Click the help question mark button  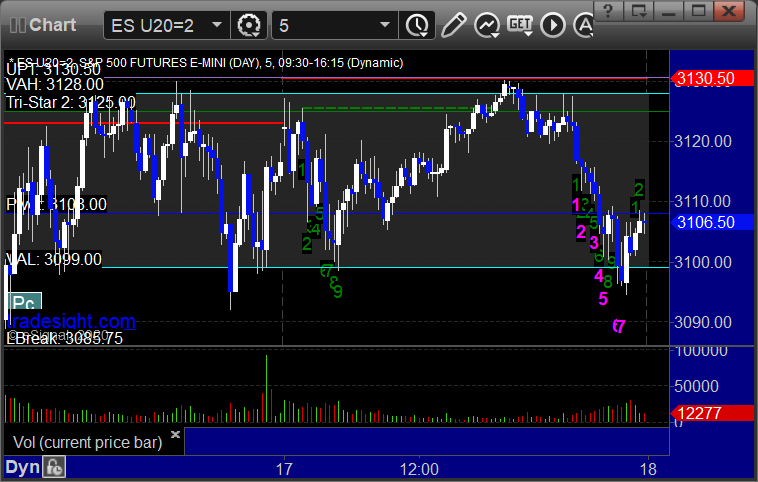click(608, 11)
